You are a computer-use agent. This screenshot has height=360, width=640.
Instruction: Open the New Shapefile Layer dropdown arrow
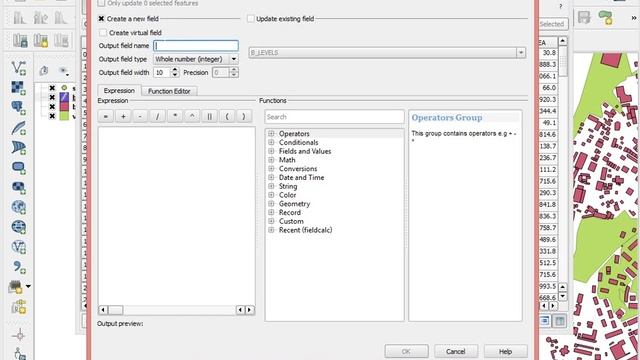(28, 287)
